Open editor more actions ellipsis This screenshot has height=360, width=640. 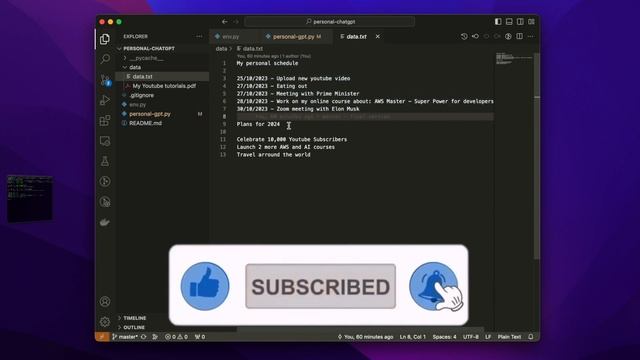coord(531,36)
